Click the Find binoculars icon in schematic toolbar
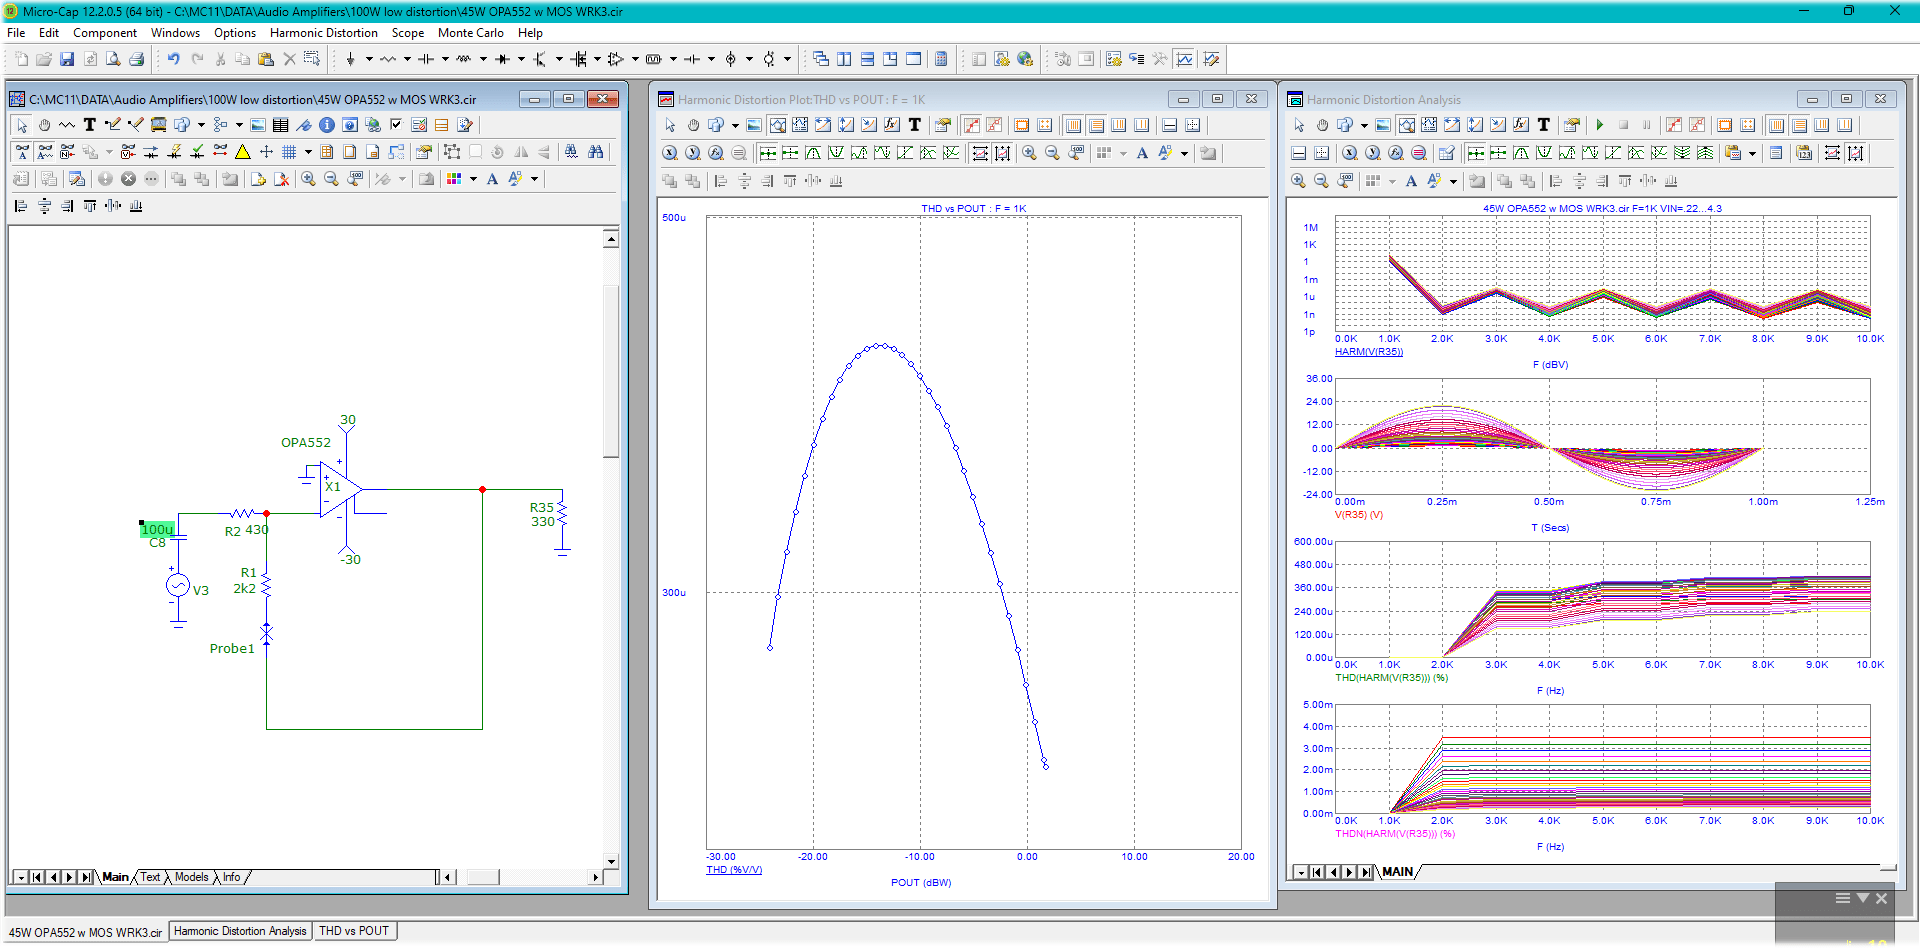Image resolution: width=1920 pixels, height=948 pixels. (596, 152)
